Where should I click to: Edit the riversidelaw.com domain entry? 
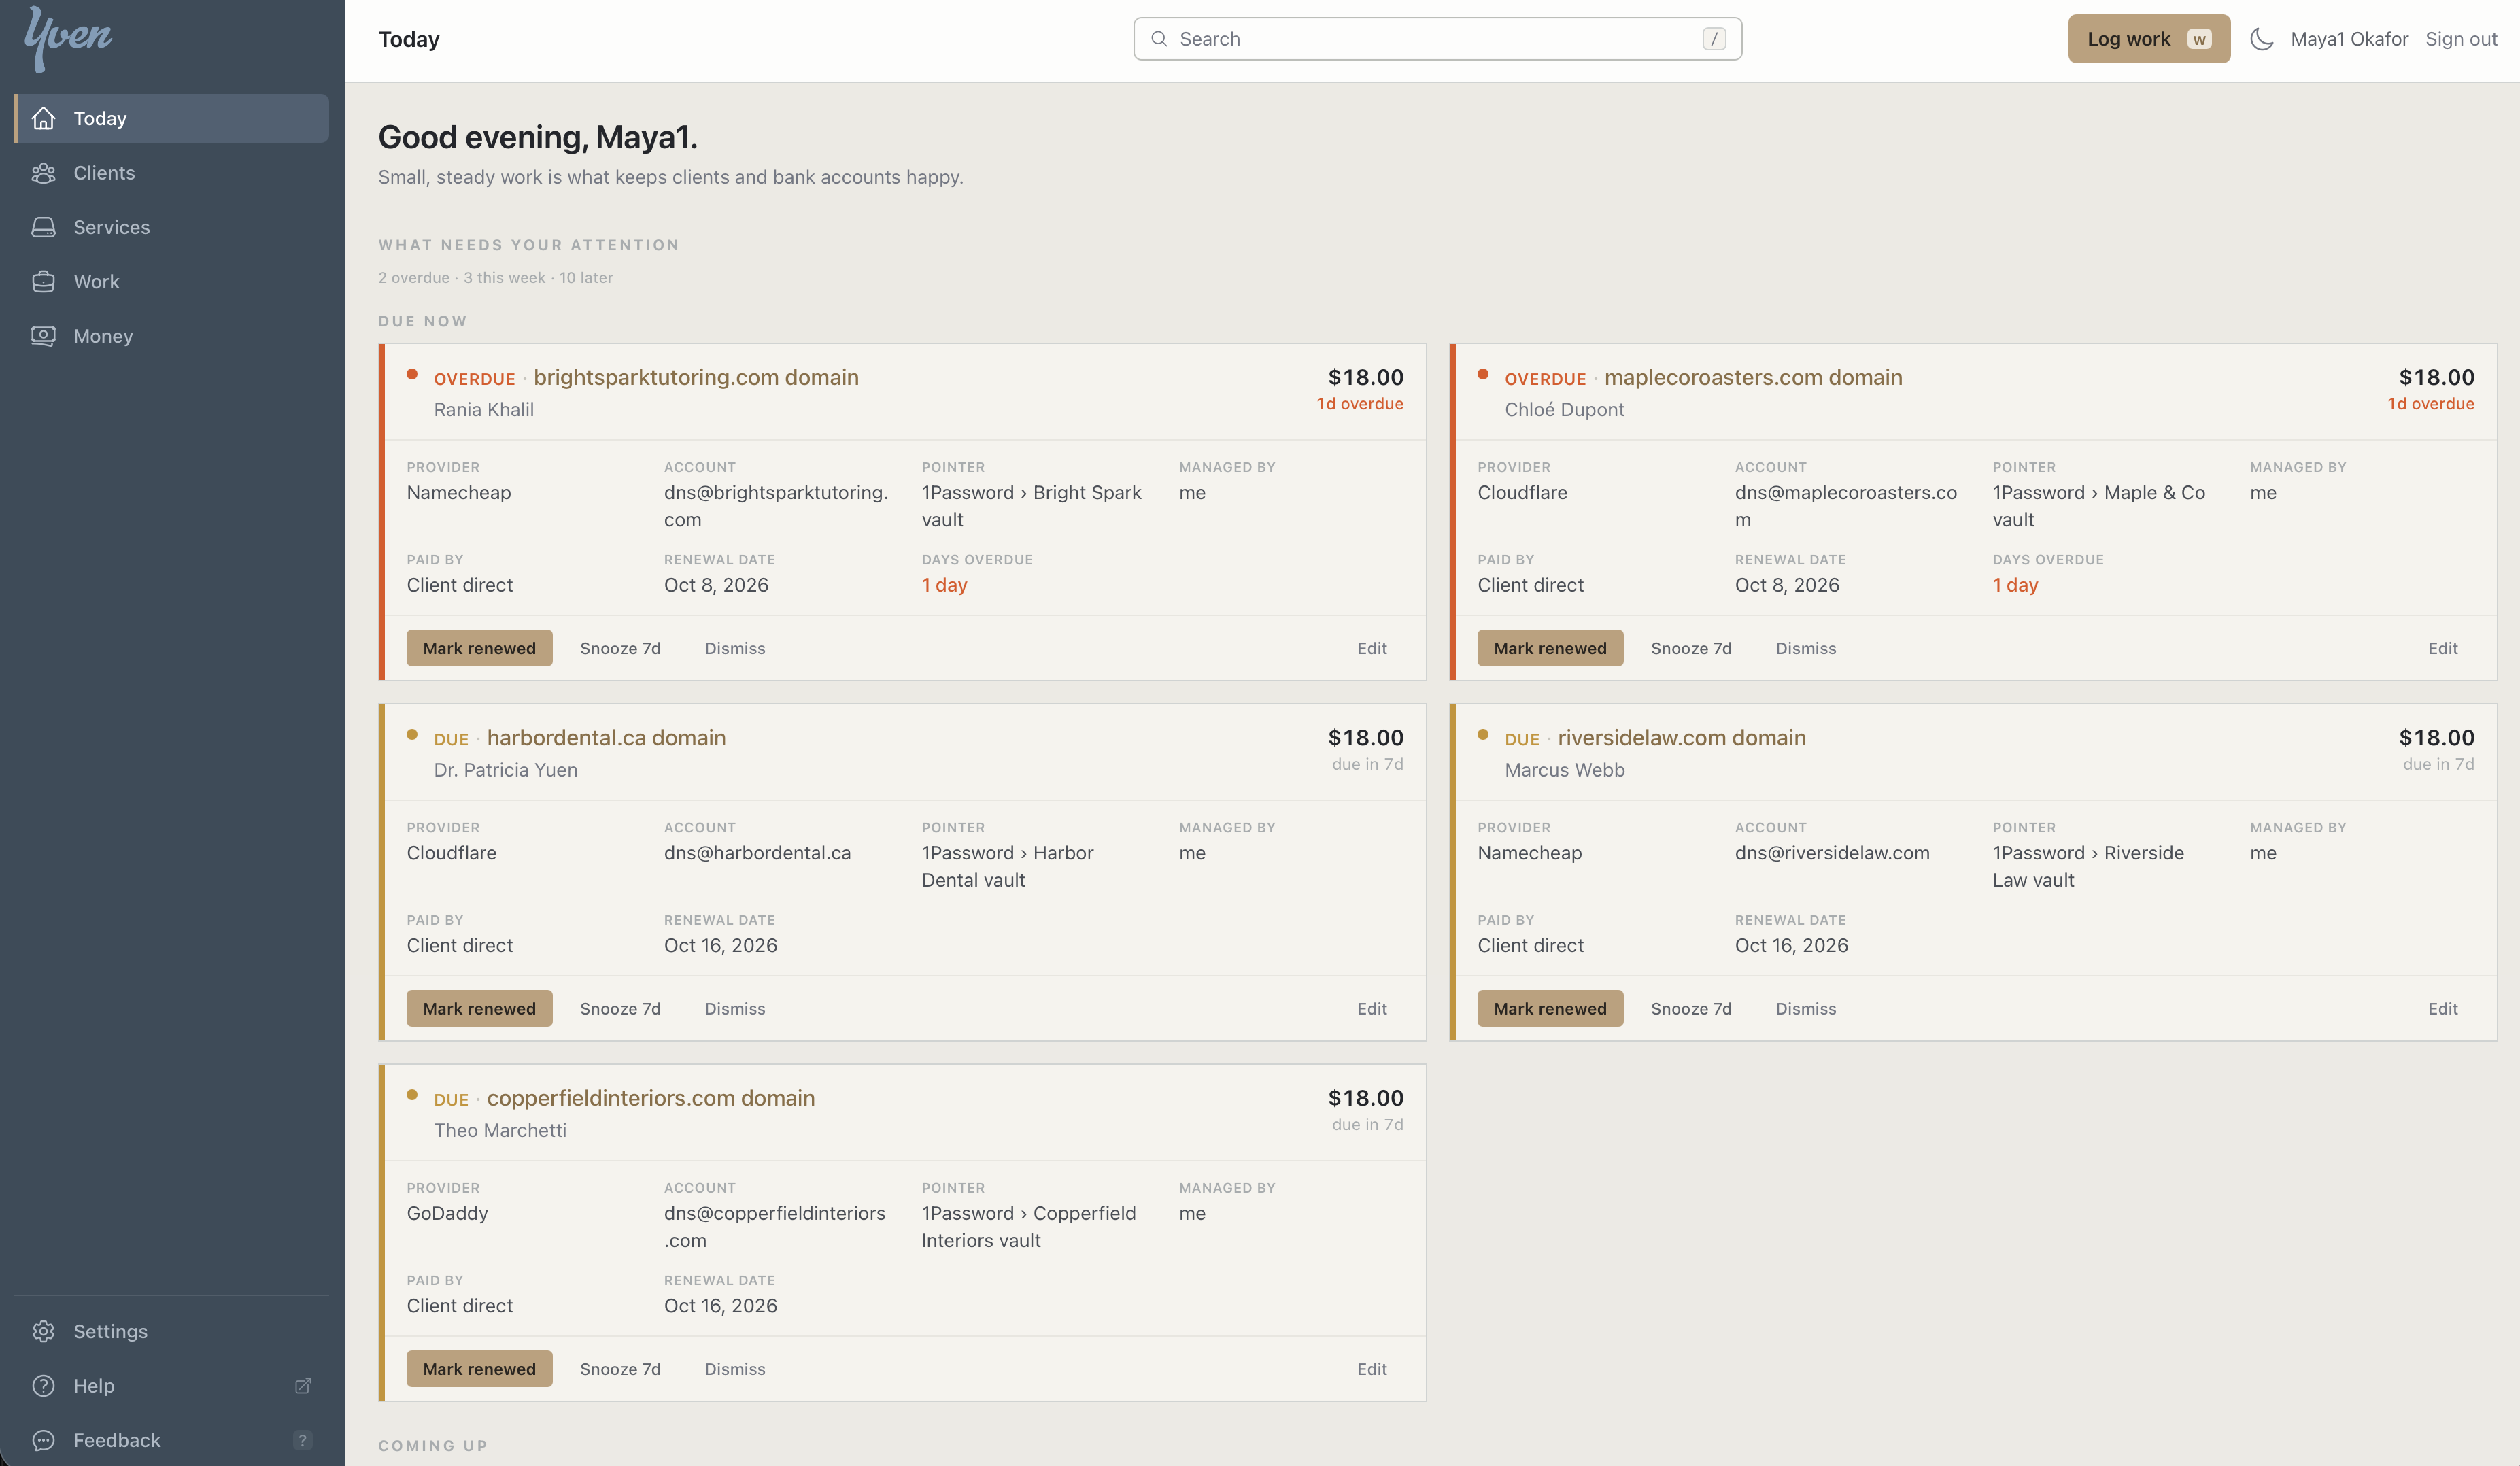(x=2442, y=1009)
